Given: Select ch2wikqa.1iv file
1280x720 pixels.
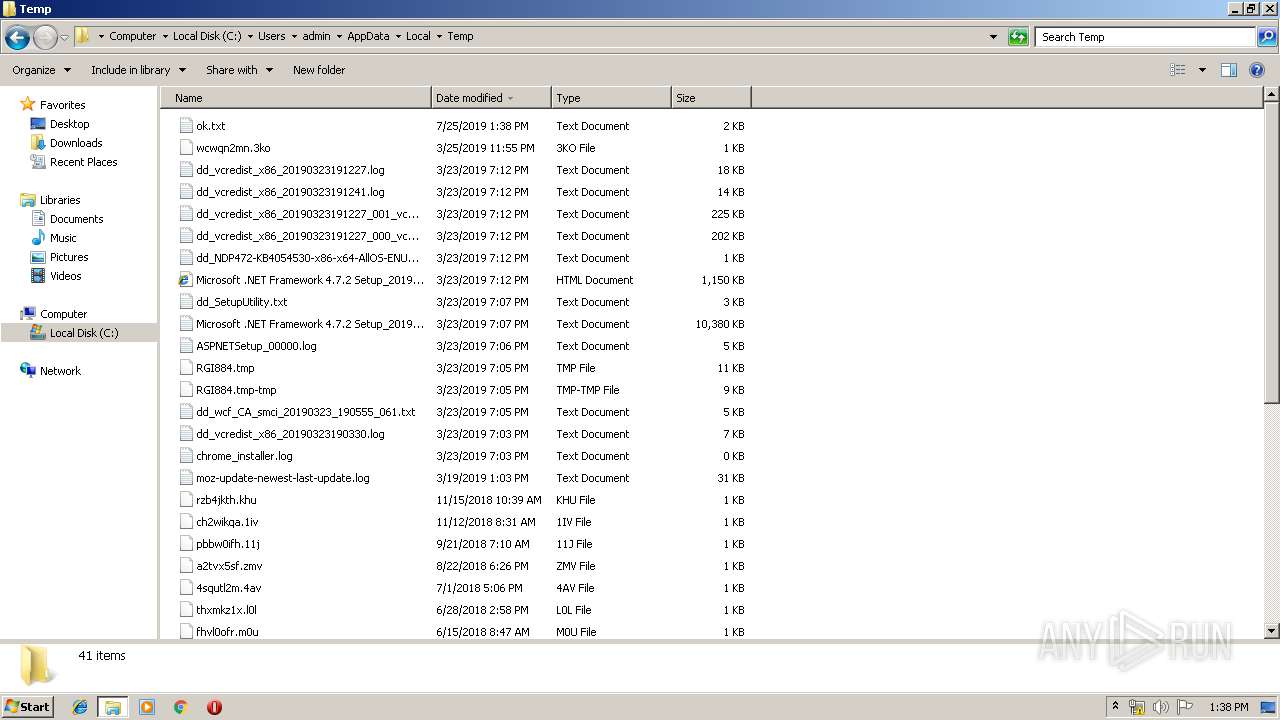Looking at the screenshot, I should [227, 522].
